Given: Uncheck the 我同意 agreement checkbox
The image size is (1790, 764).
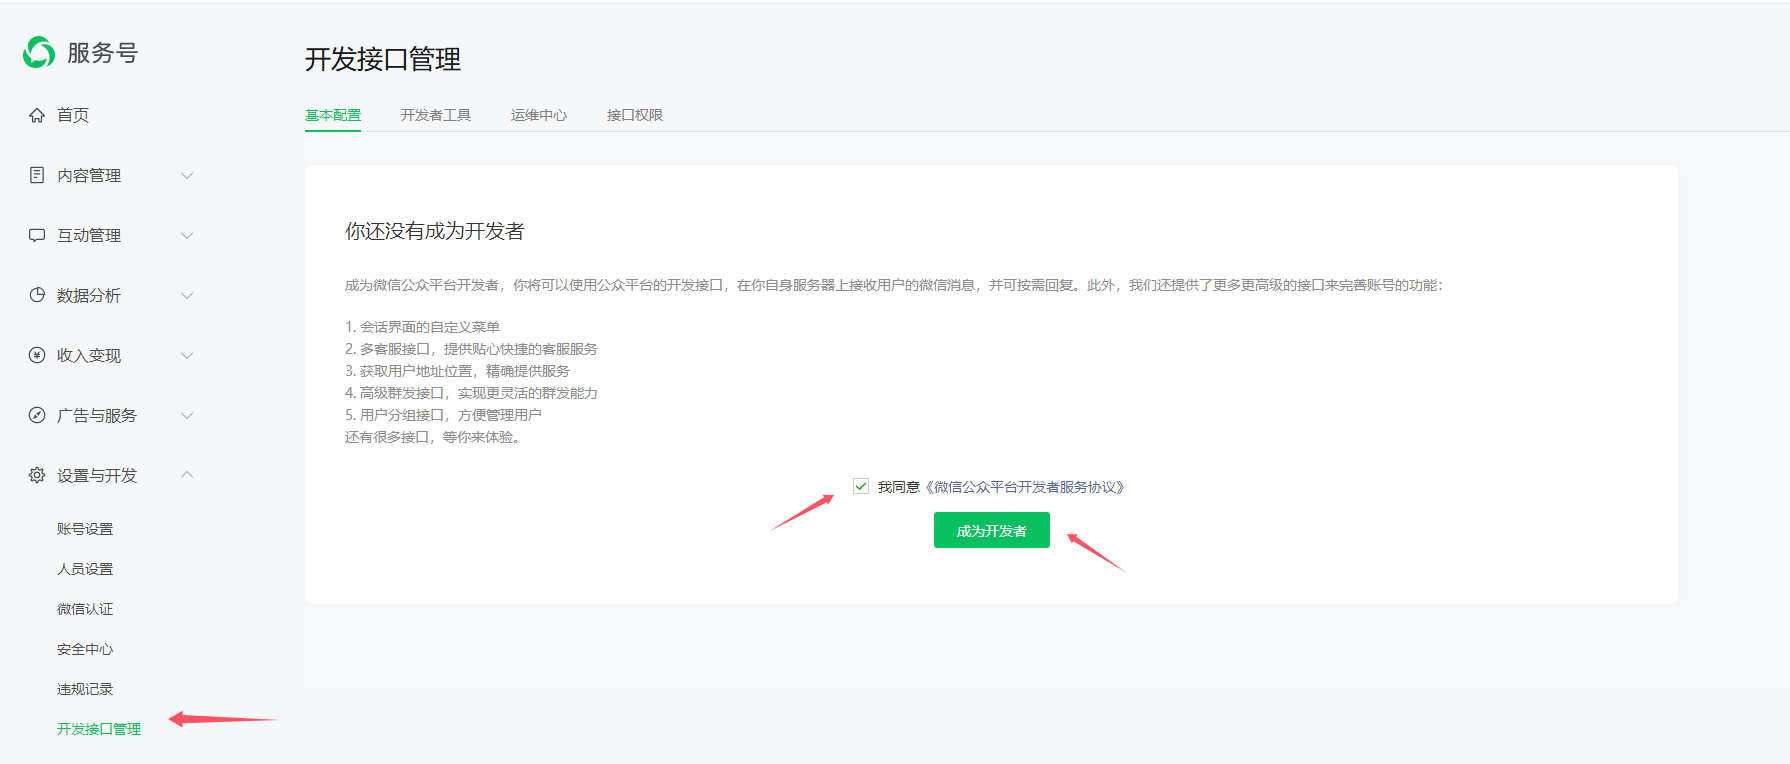Looking at the screenshot, I should click(x=861, y=486).
